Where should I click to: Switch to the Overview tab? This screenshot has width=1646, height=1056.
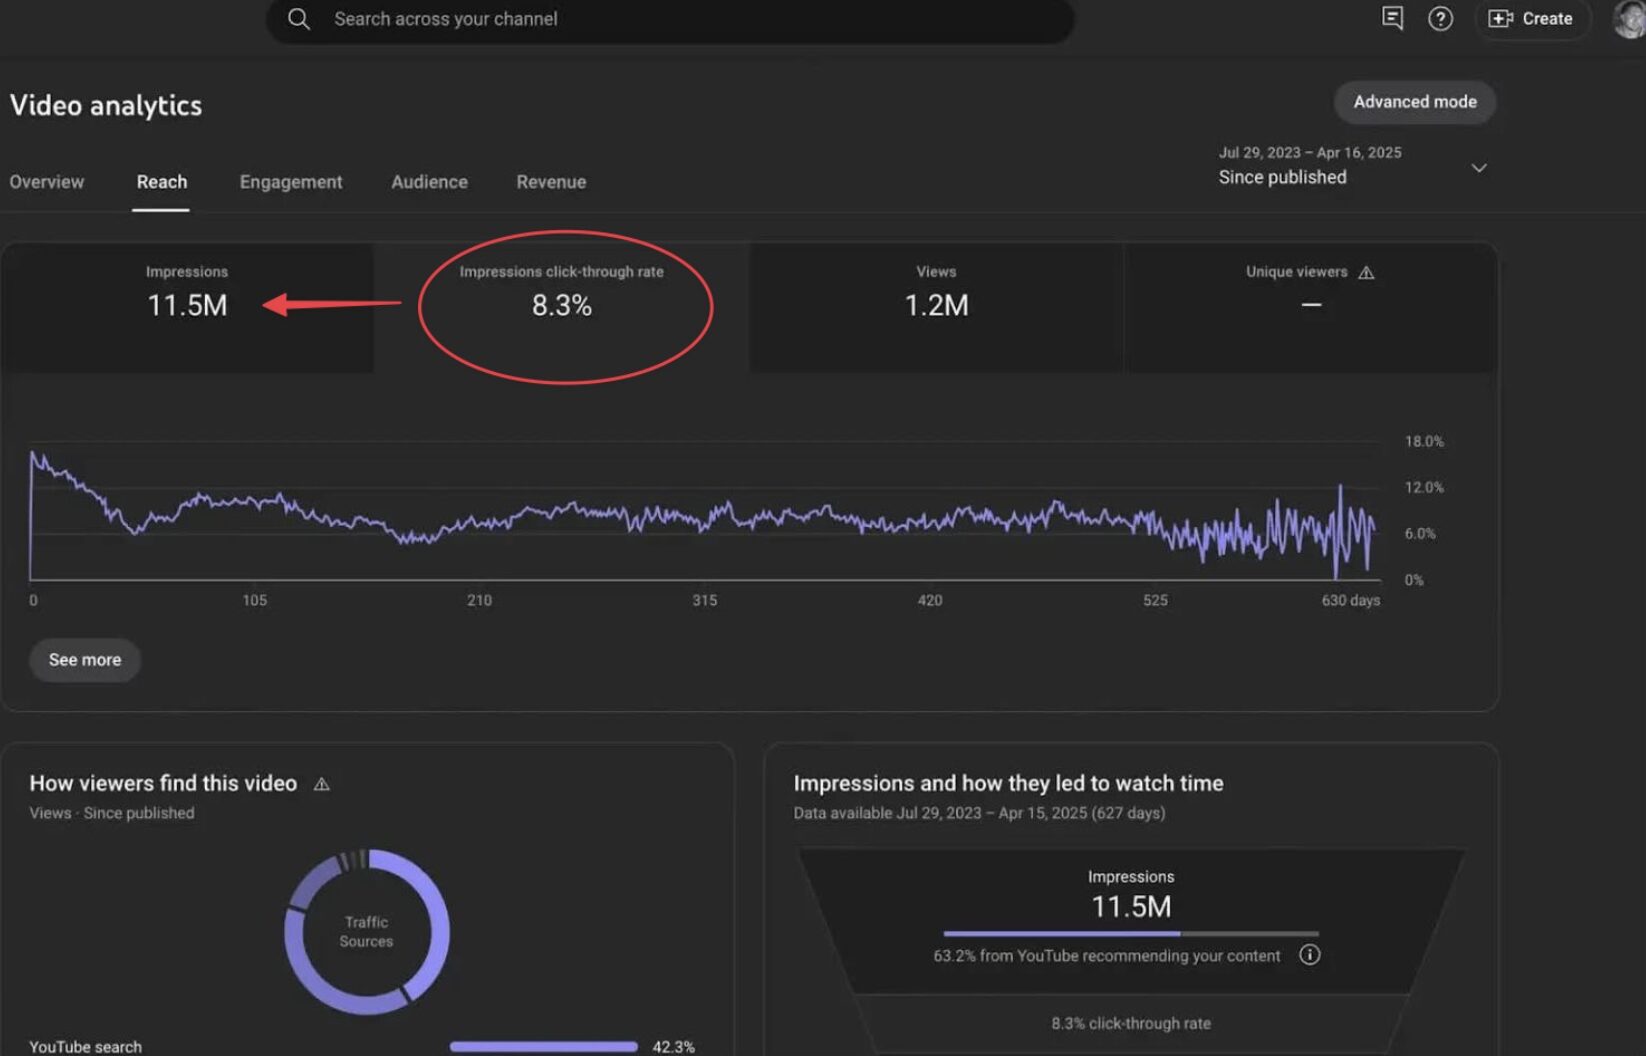point(47,182)
